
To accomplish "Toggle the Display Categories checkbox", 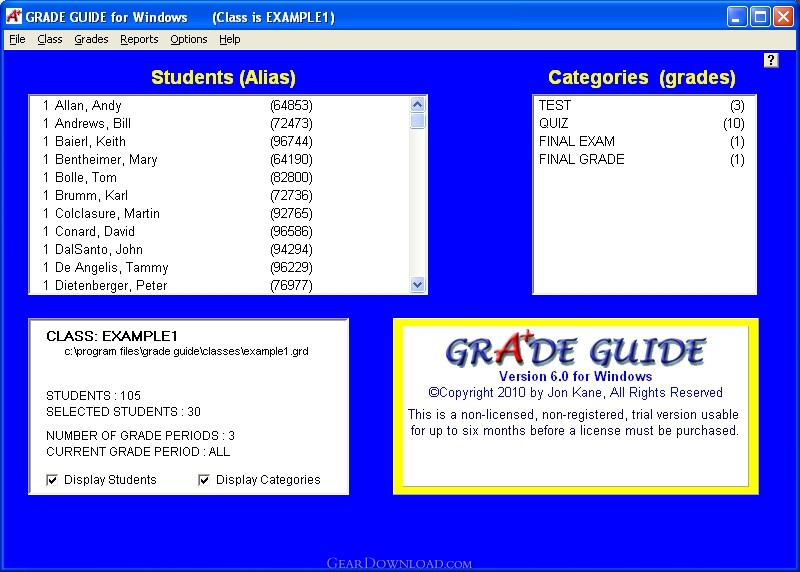I will coord(204,480).
